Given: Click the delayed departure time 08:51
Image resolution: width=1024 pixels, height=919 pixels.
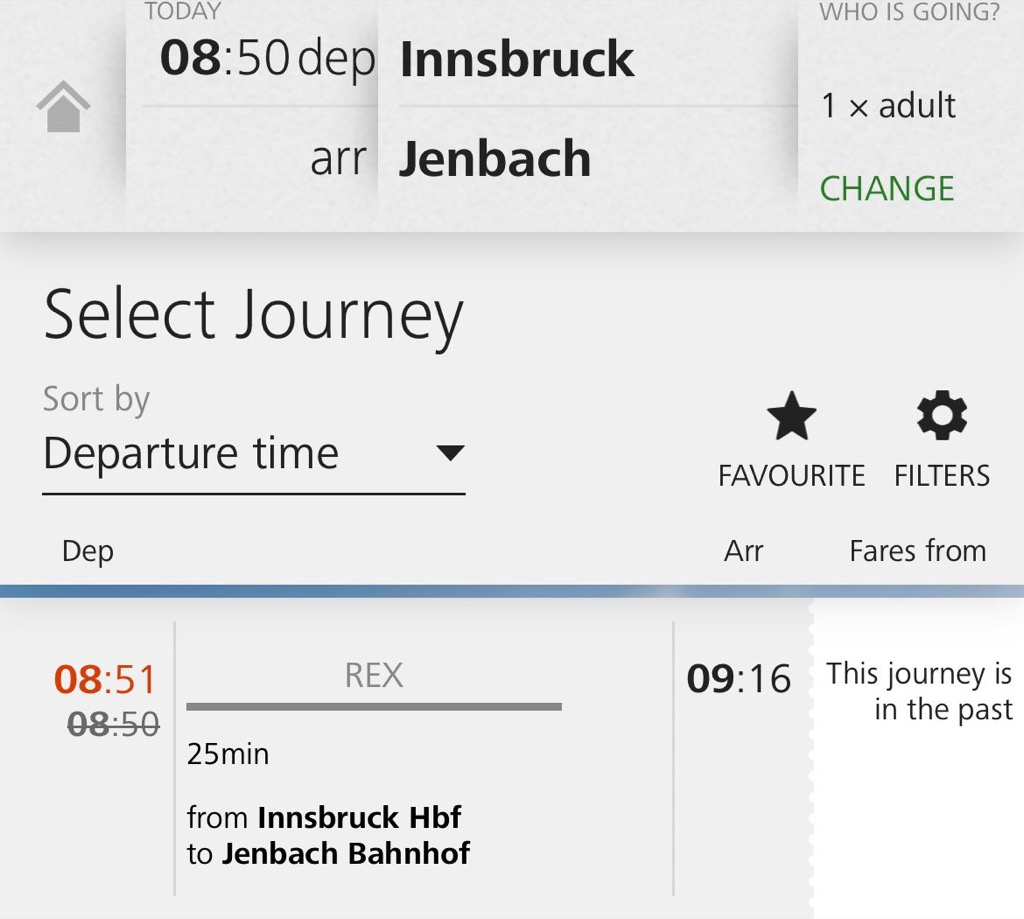Looking at the screenshot, I should [105, 680].
